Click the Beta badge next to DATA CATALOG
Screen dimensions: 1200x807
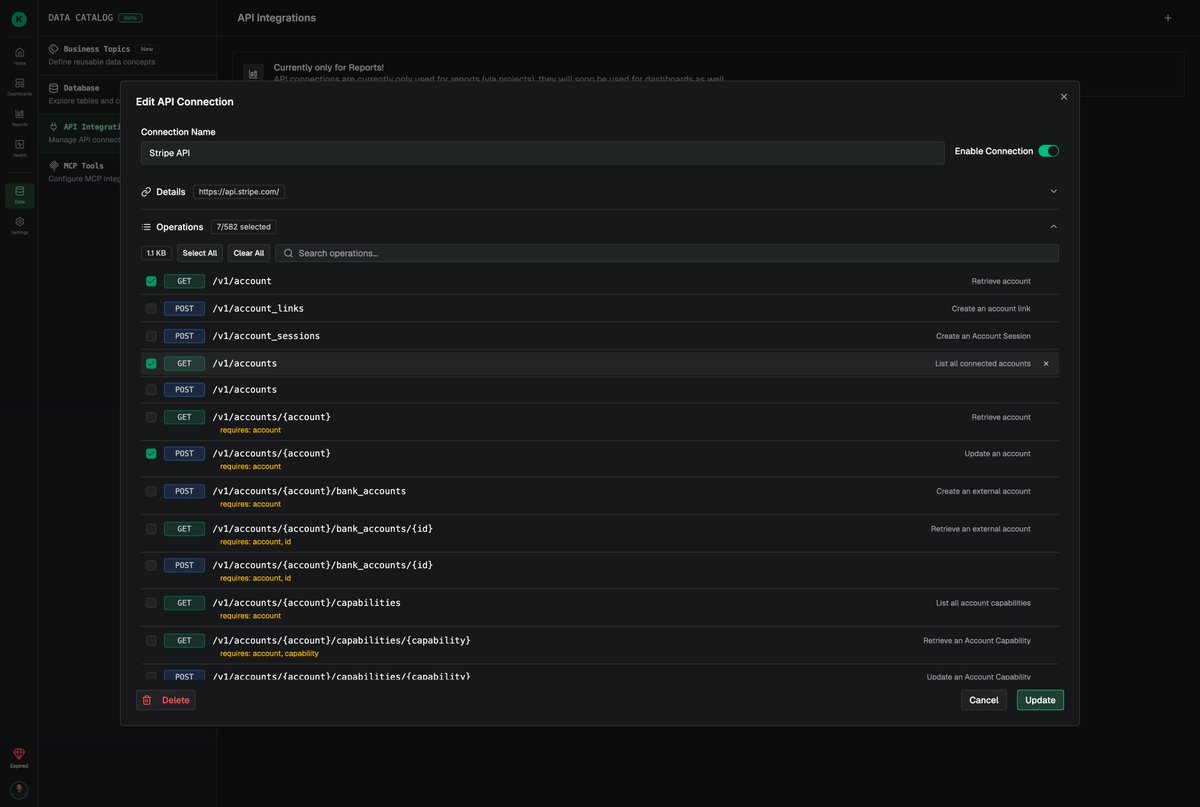point(131,18)
